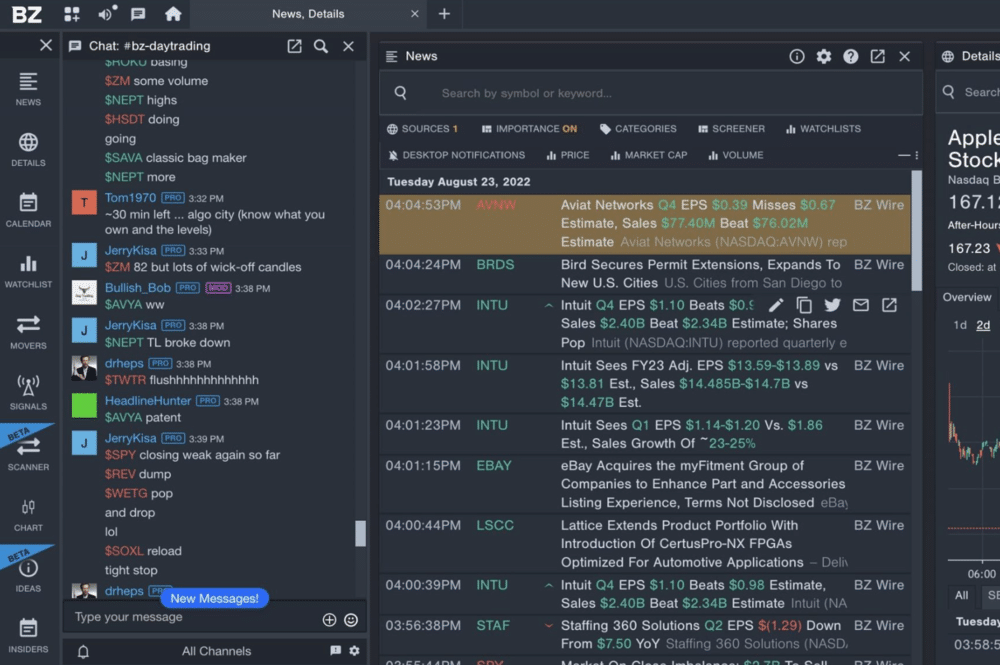Image resolution: width=1000 pixels, height=665 pixels.
Task: Open News panel help question mark
Action: (850, 56)
